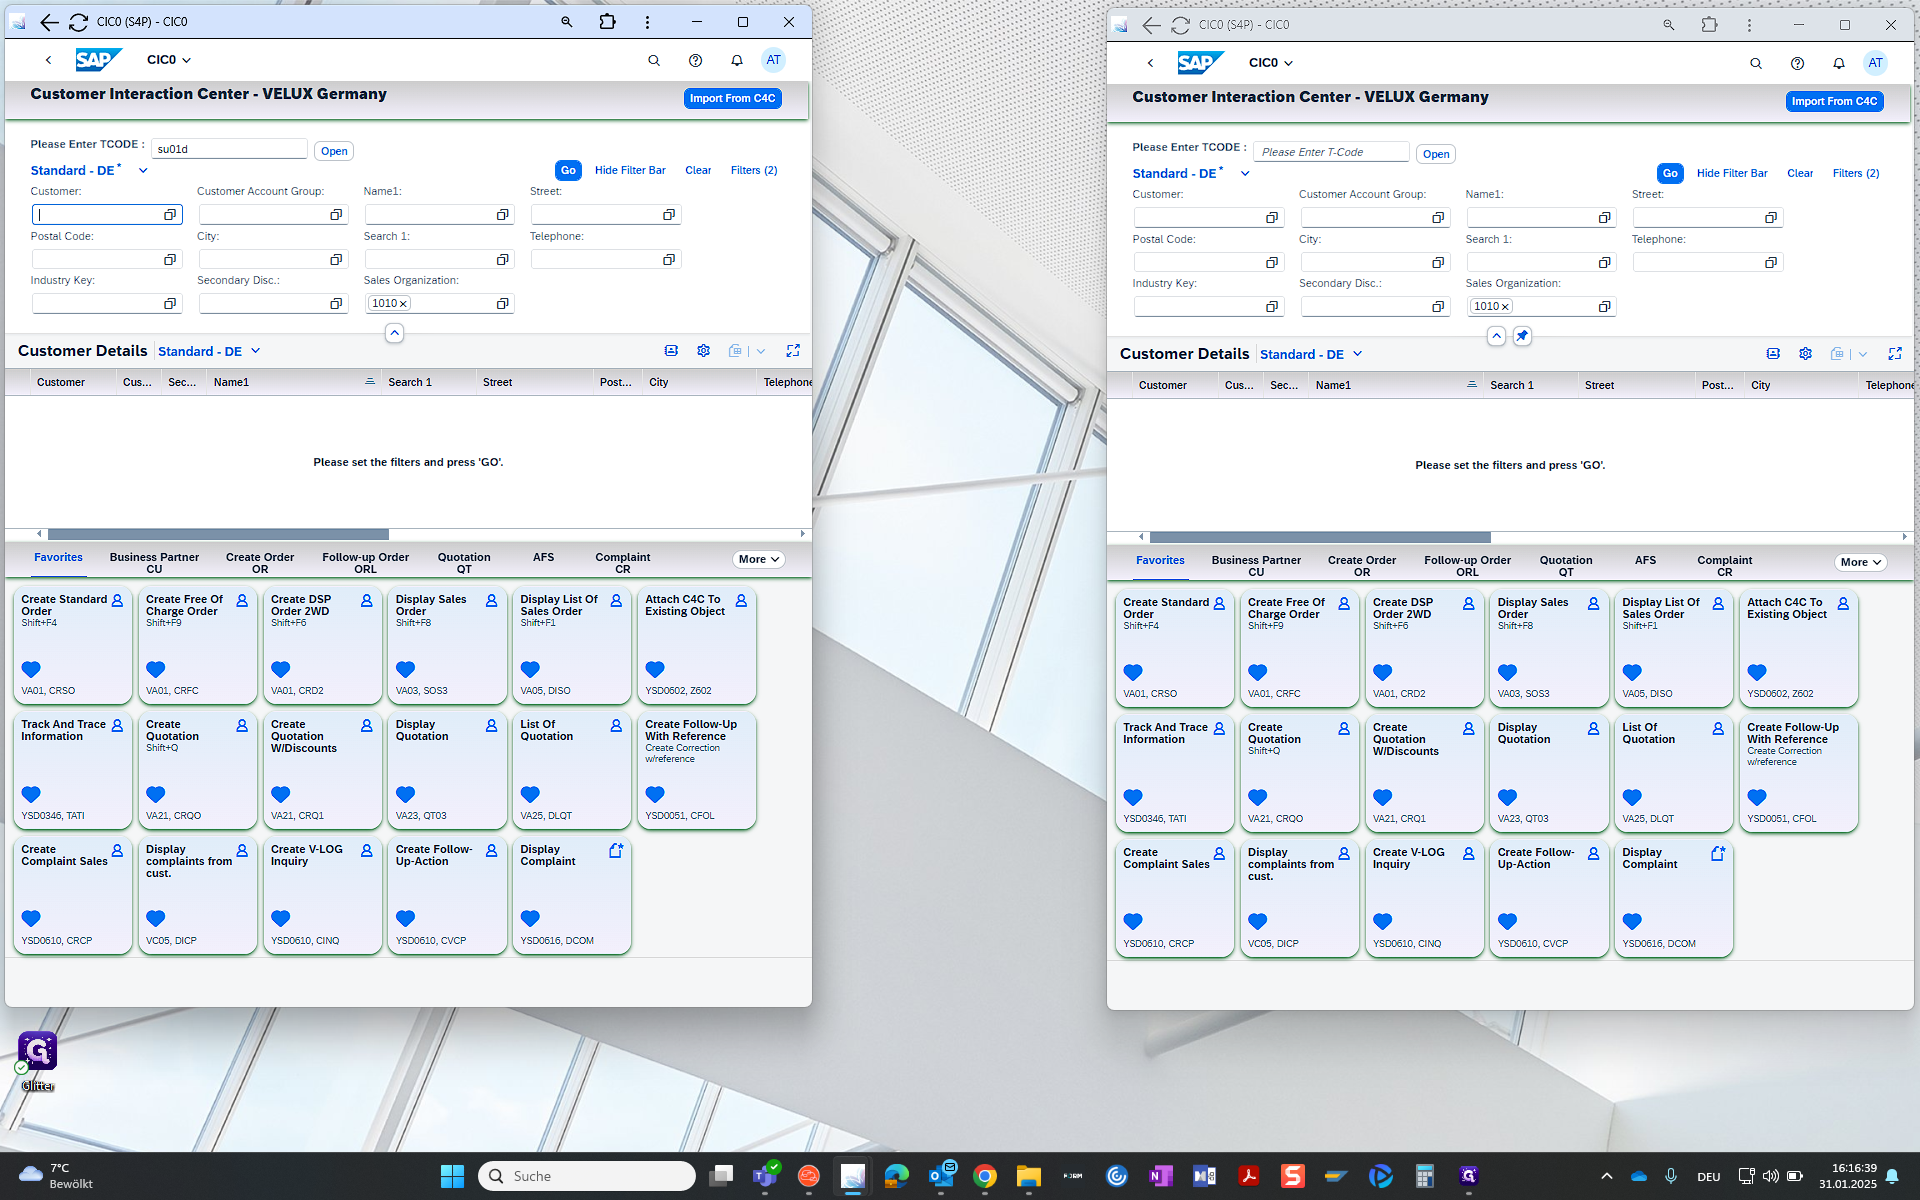Viewport: 1920px width, 1200px height.
Task: Open value help for Street field, right window
Action: [x=1771, y=217]
